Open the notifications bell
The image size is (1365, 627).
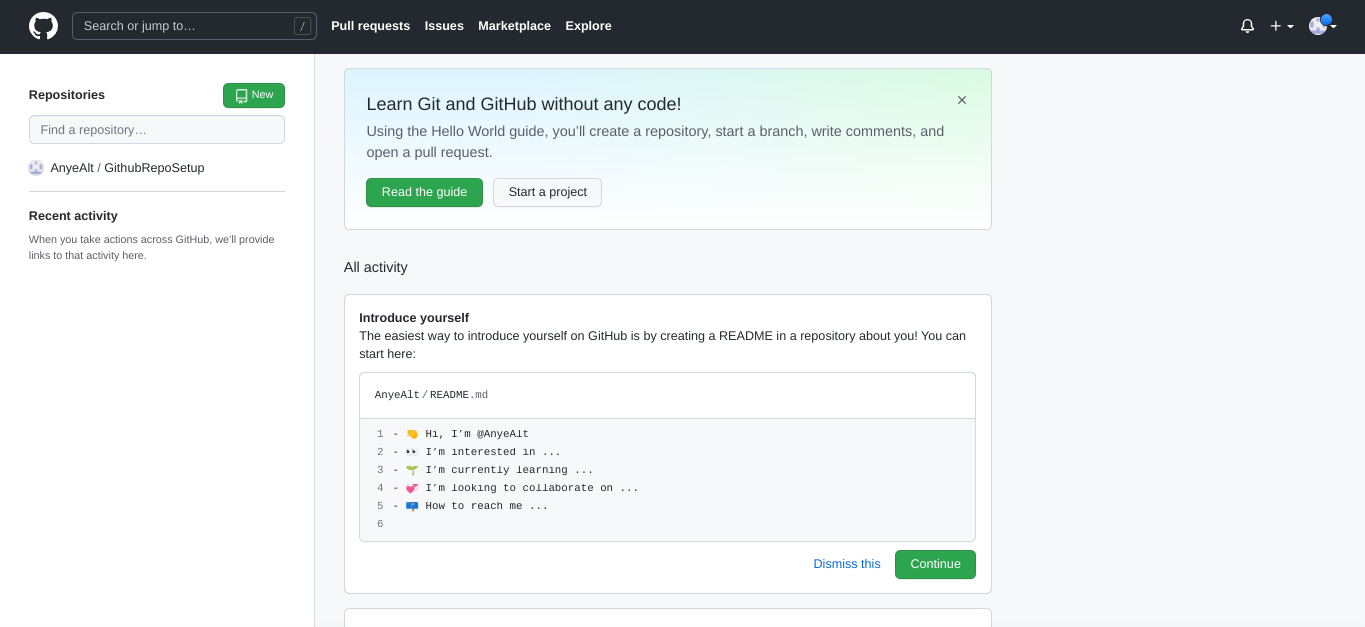(x=1247, y=26)
